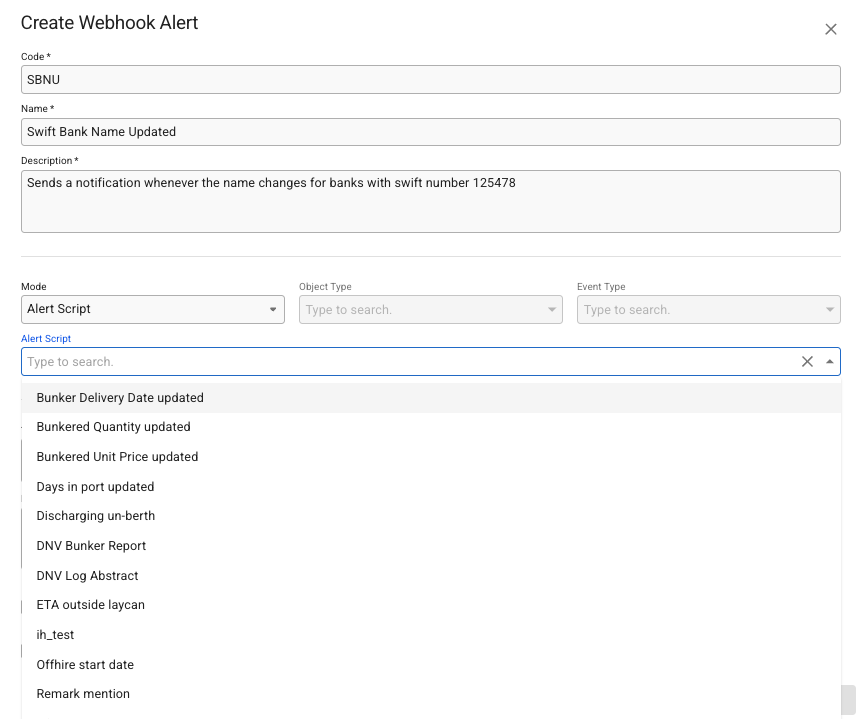Focus the Alert Script search input
Viewport: 861px width, 719px height.
pyautogui.click(x=400, y=362)
